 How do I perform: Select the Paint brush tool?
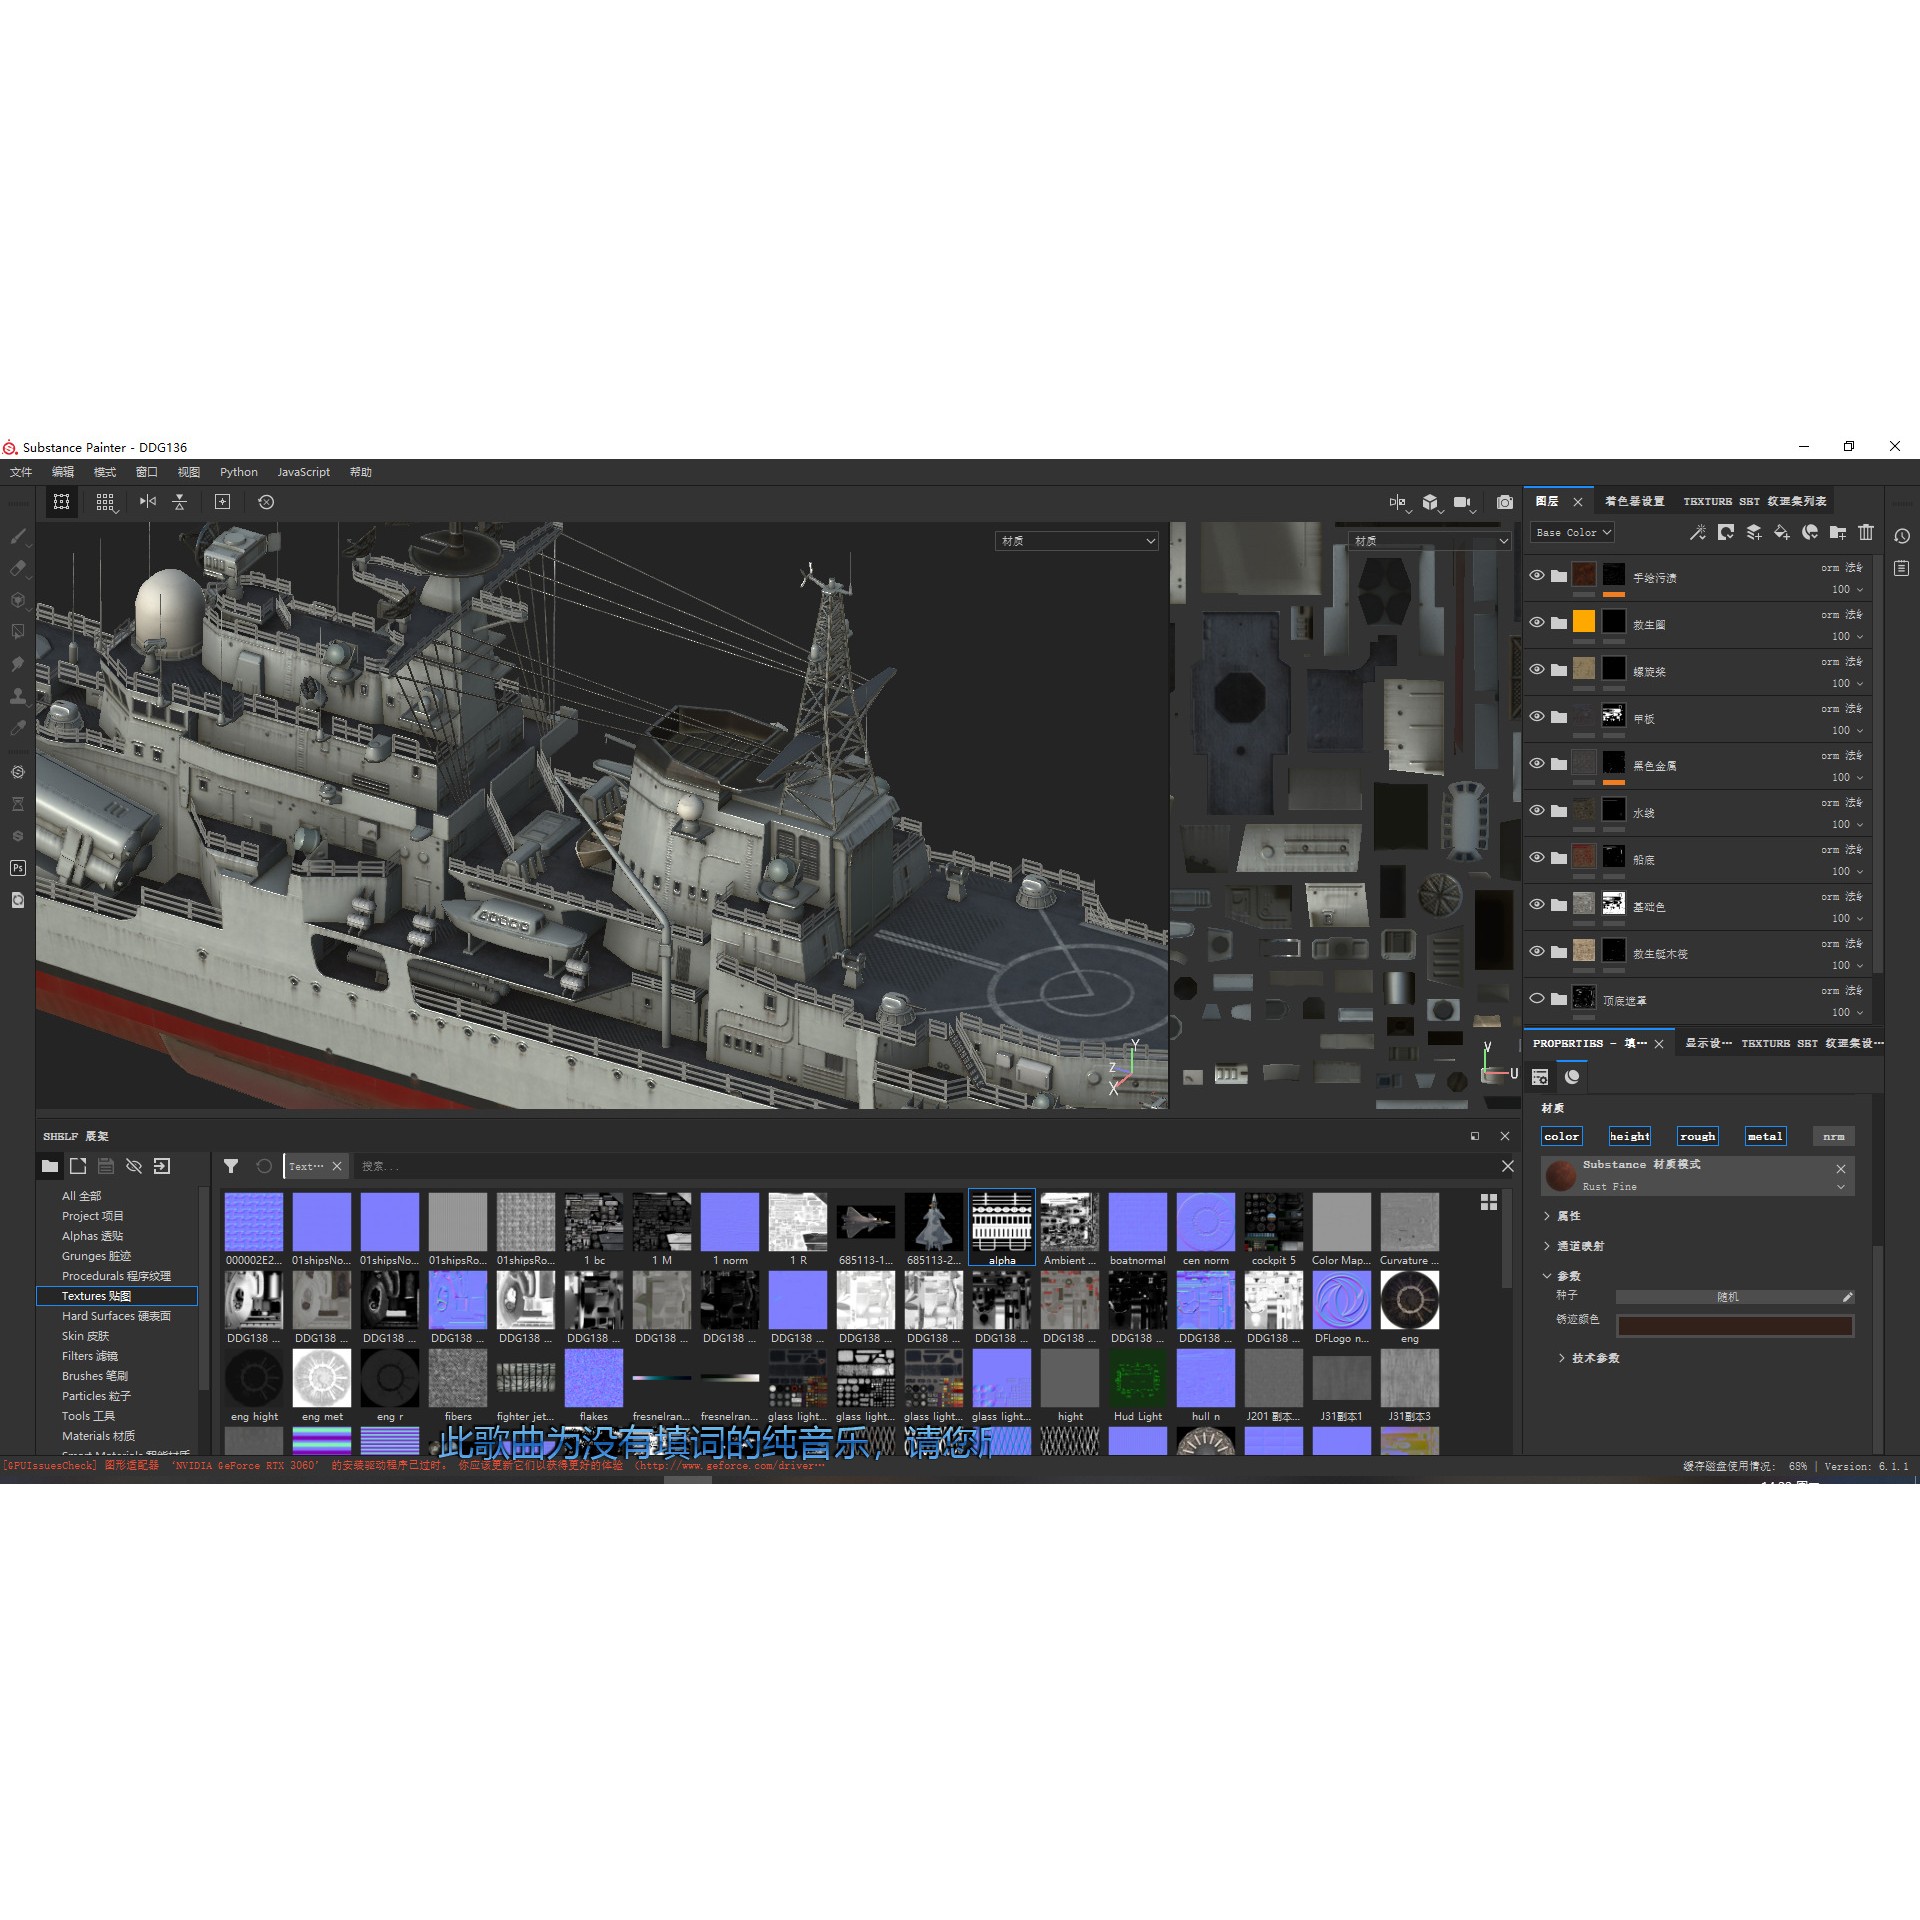click(x=18, y=538)
